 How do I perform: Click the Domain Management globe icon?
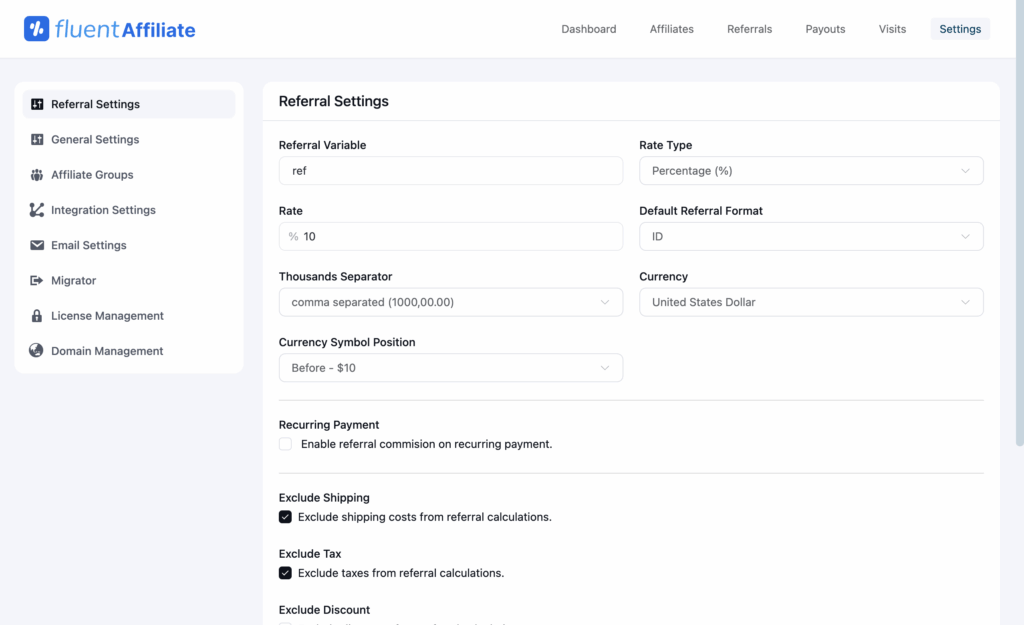(37, 351)
